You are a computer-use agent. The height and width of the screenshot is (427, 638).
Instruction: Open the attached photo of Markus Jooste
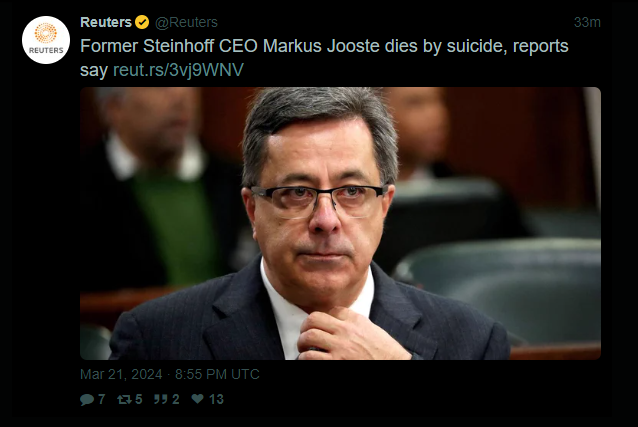pyautogui.click(x=340, y=223)
